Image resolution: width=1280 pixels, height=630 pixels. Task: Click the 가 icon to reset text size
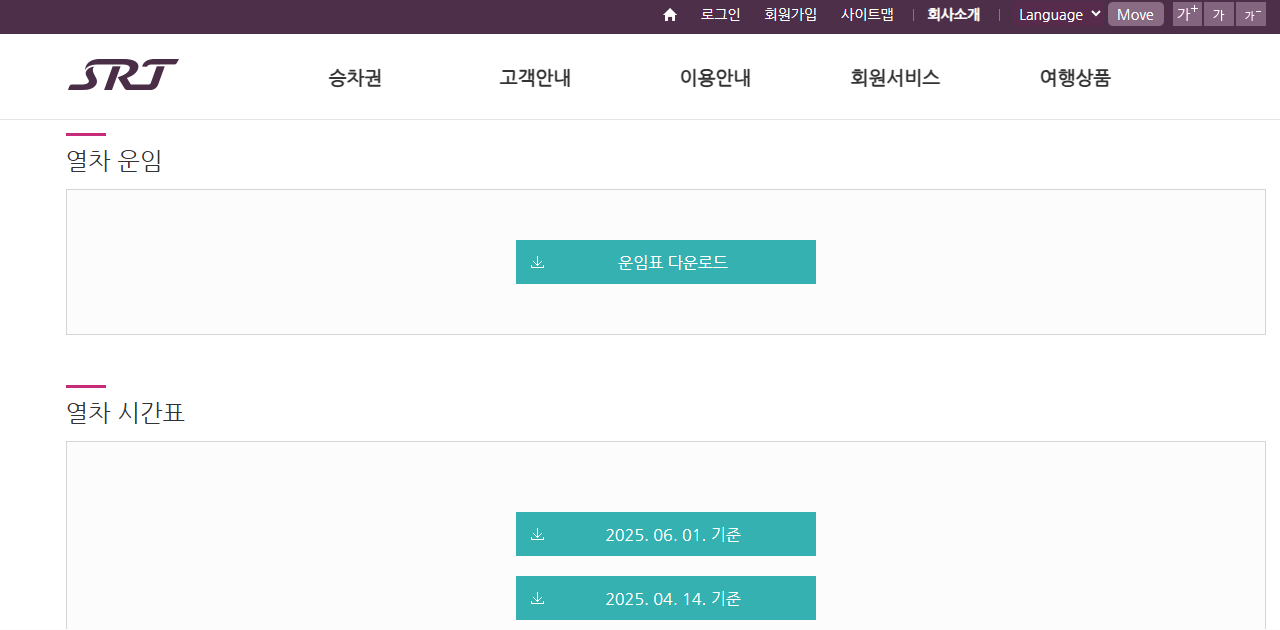[1218, 14]
